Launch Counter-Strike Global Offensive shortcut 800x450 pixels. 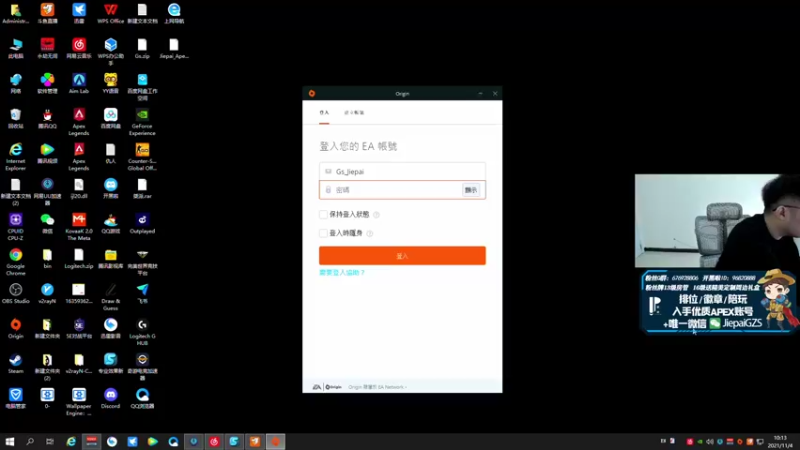(x=142, y=157)
